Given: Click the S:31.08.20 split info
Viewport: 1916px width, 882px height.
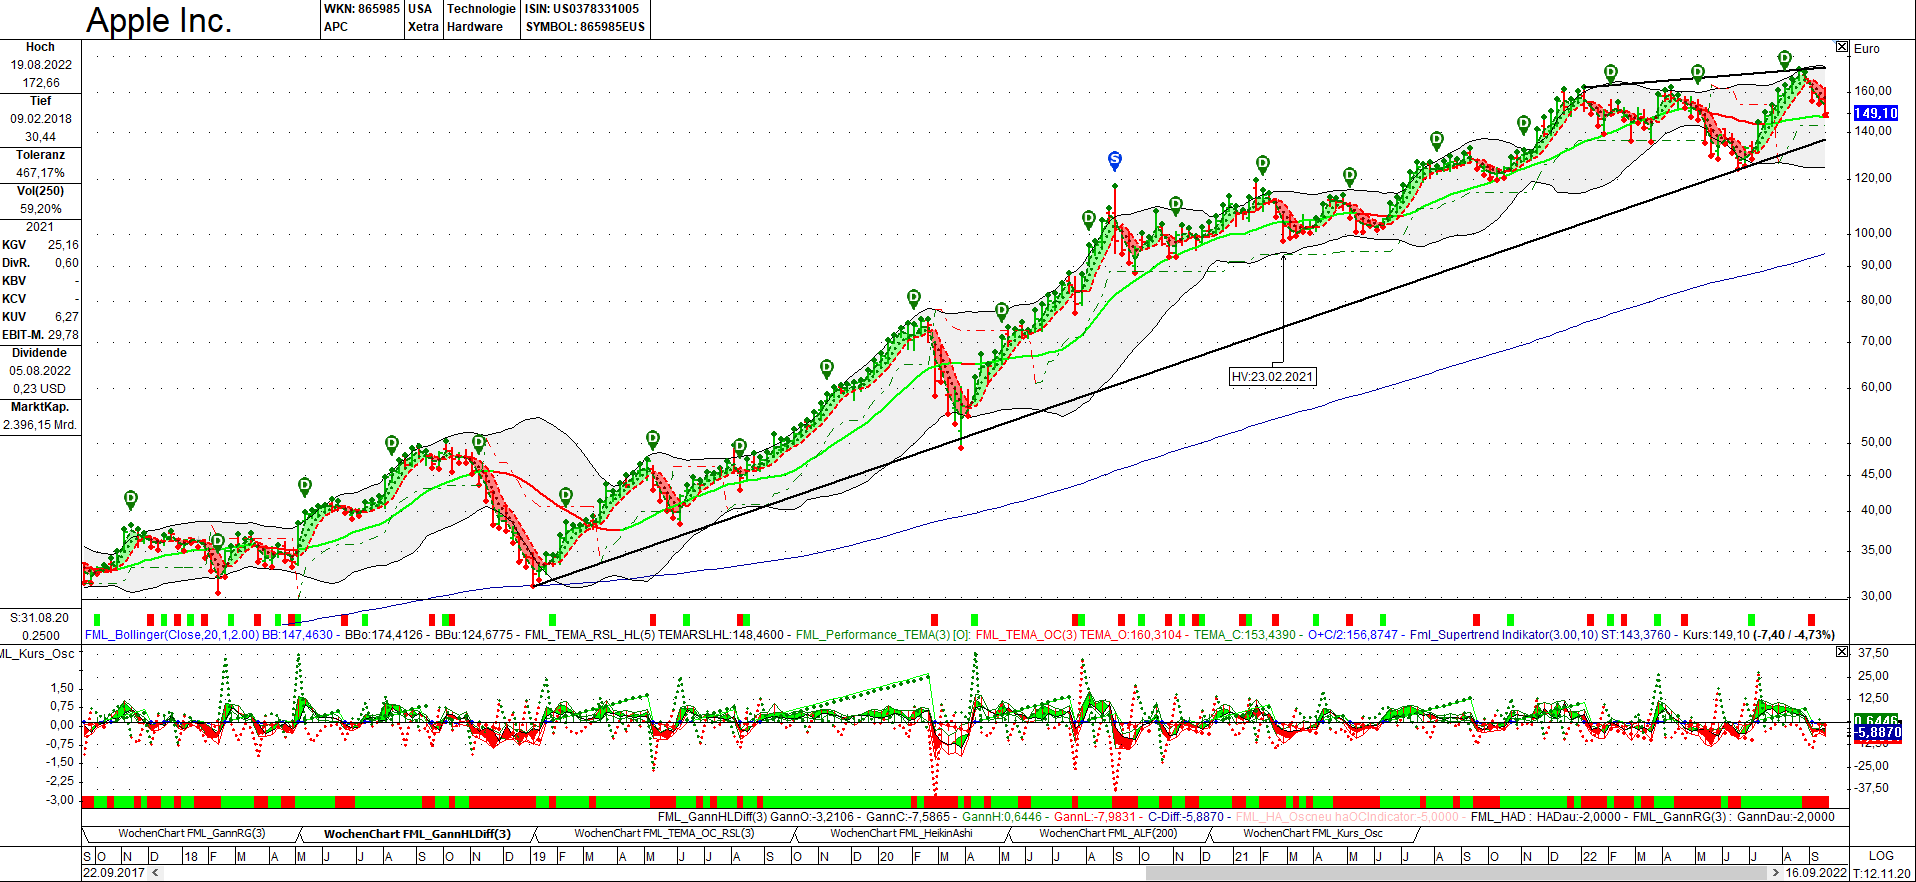Looking at the screenshot, I should [x=40, y=618].
